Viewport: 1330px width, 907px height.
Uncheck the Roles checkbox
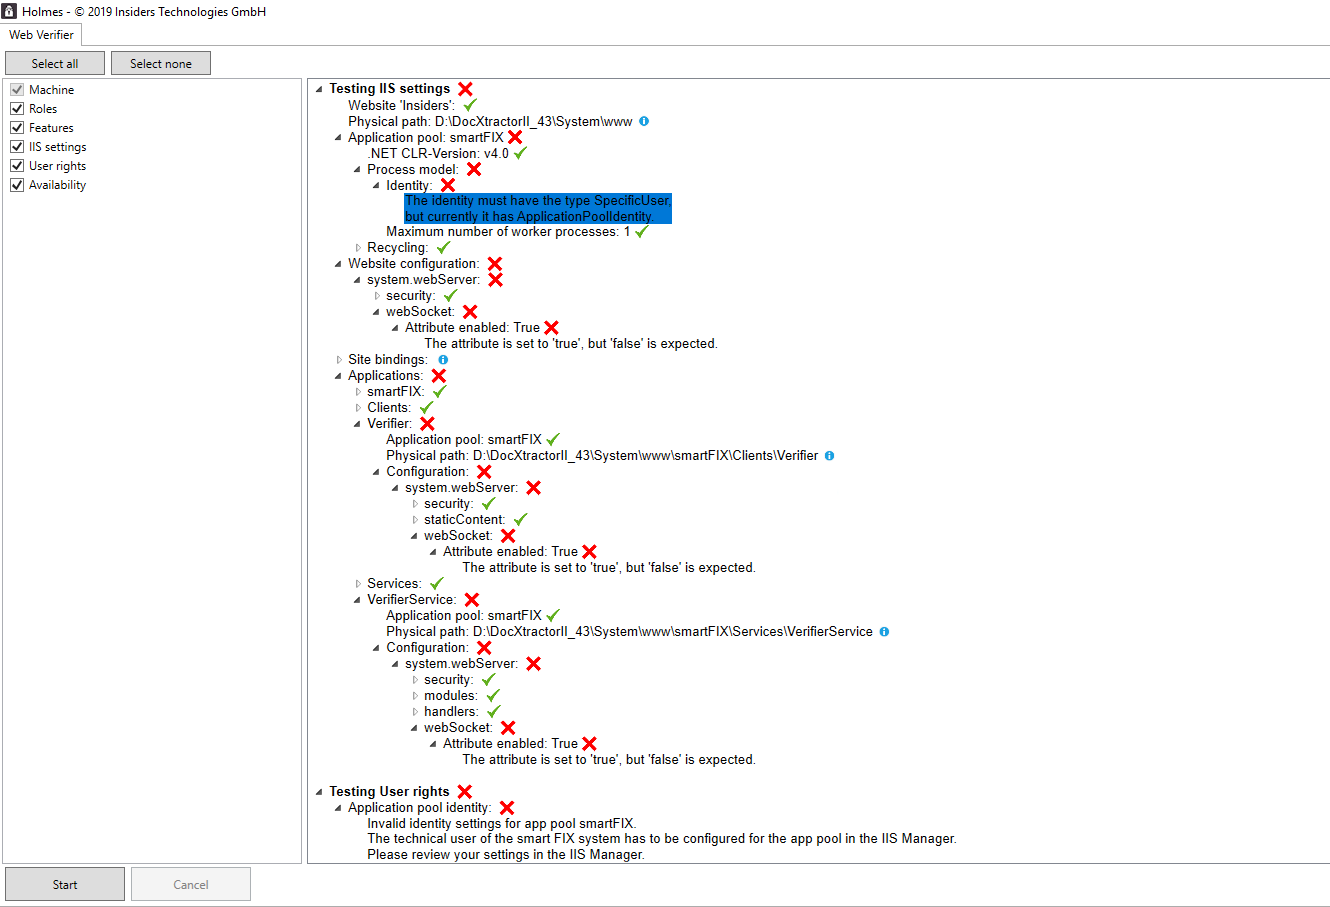pos(16,108)
